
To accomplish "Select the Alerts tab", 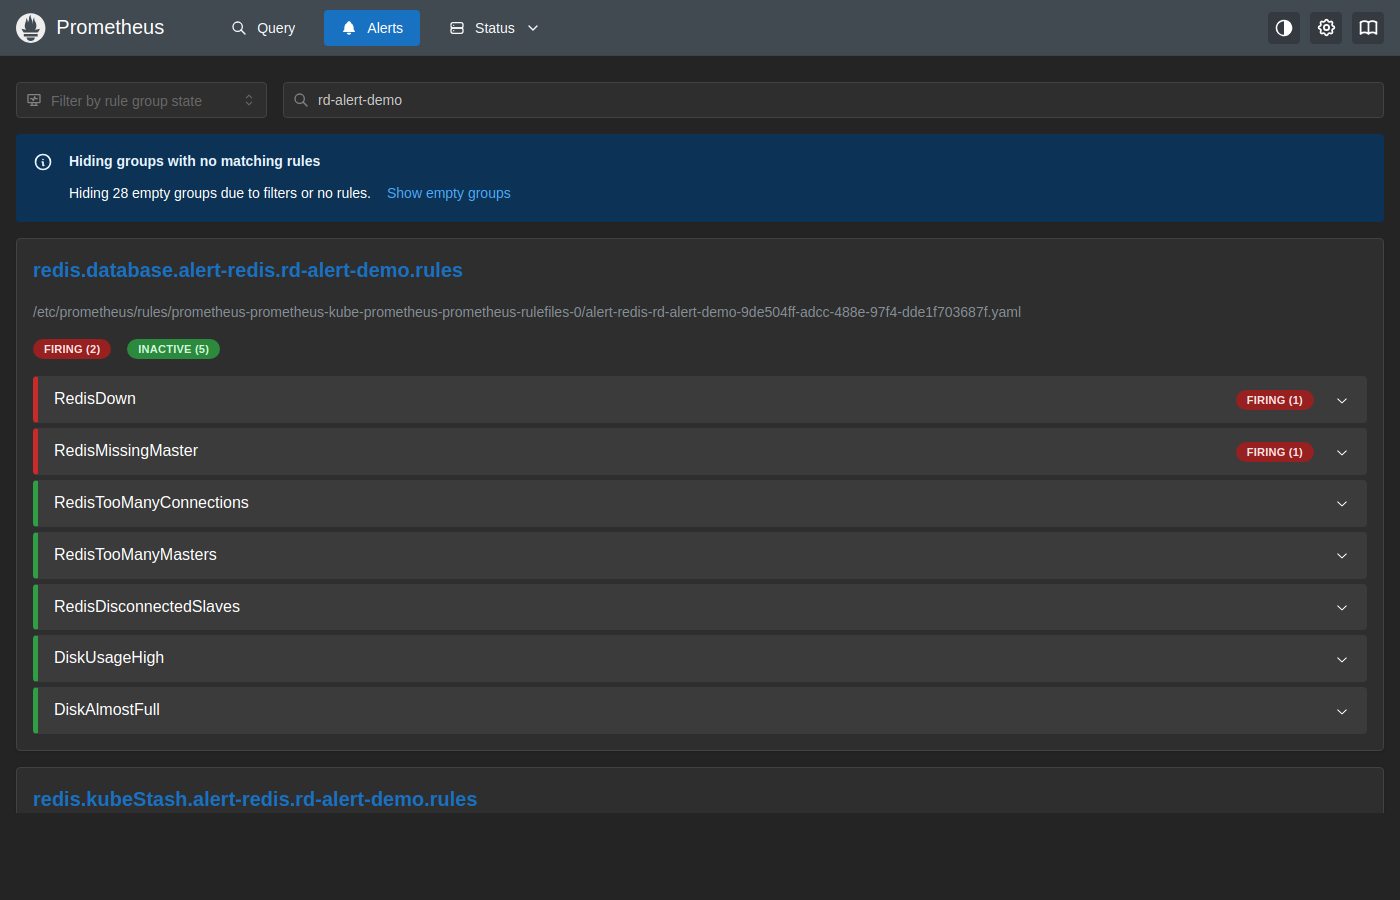I will (x=372, y=28).
